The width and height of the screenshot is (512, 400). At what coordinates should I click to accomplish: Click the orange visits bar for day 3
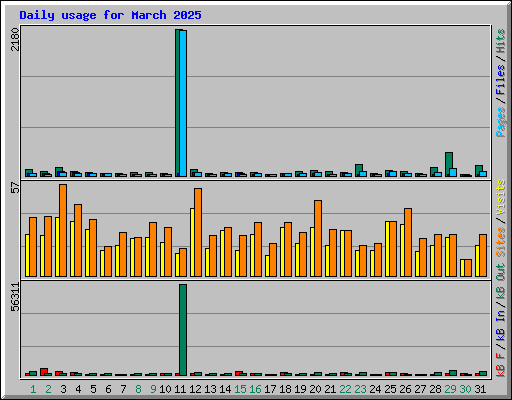pos(63,230)
